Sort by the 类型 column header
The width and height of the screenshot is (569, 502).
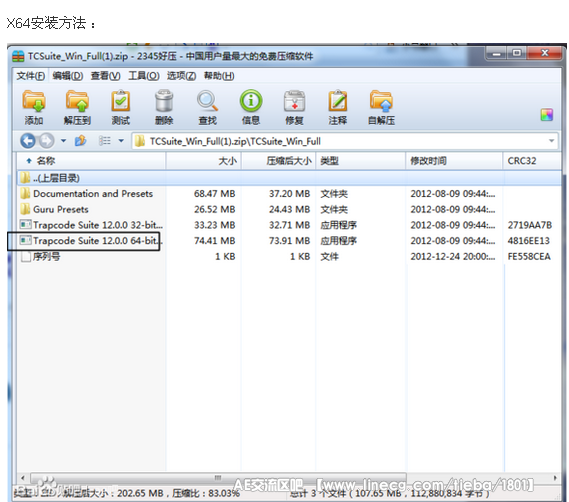[x=361, y=161]
